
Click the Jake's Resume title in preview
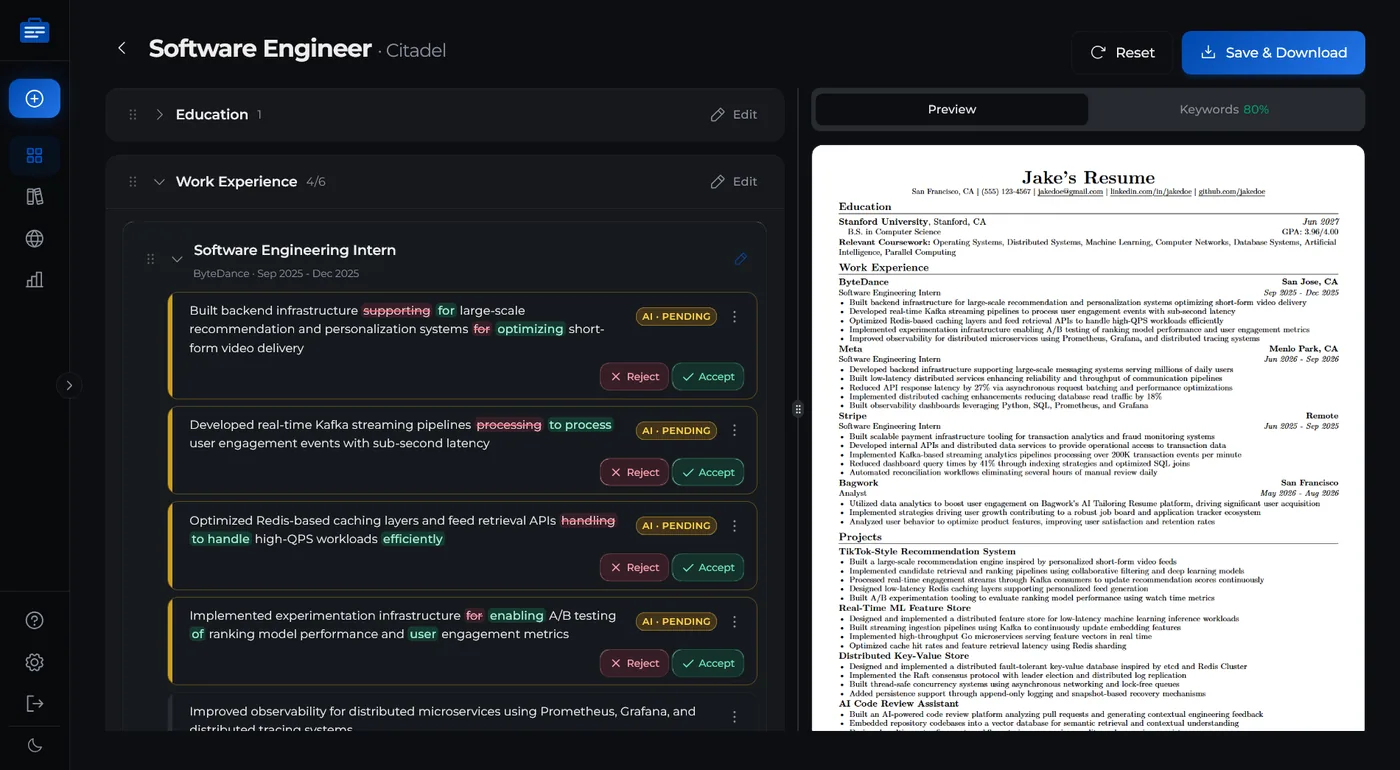click(x=1088, y=177)
